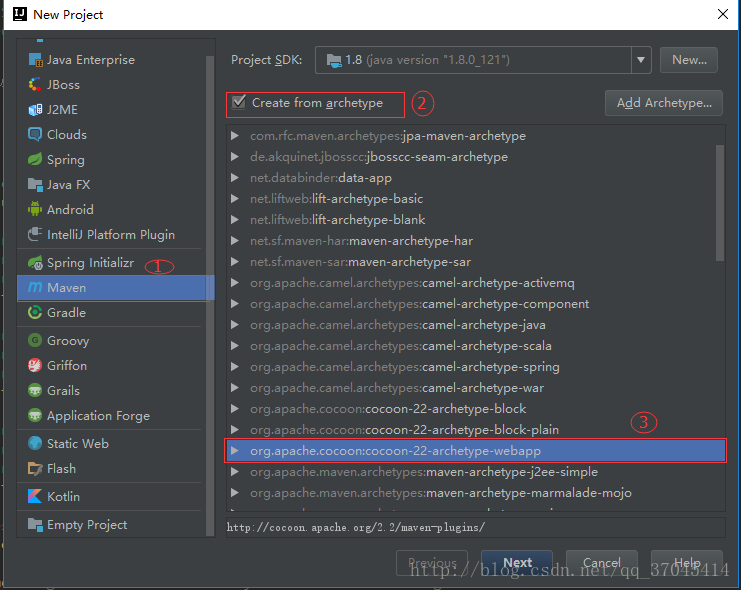The image size is (741, 590).
Task: Click the Java Enterprise icon
Action: click(35, 60)
